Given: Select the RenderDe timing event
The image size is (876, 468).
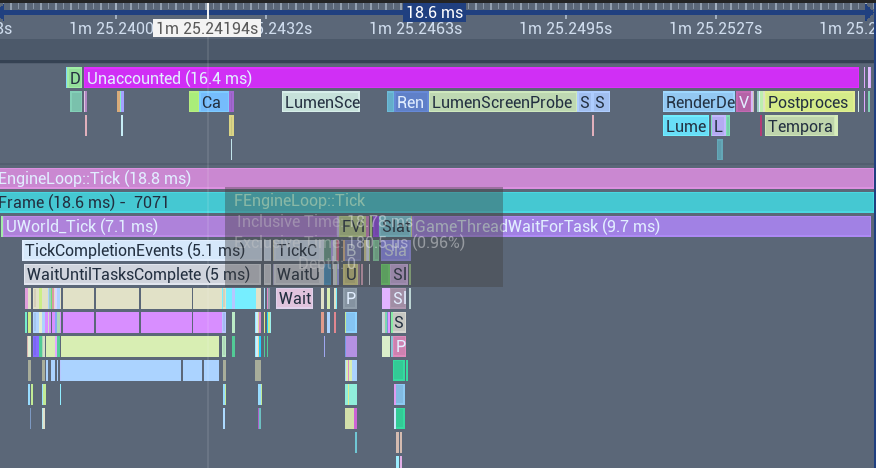Looking at the screenshot, I should pos(699,102).
